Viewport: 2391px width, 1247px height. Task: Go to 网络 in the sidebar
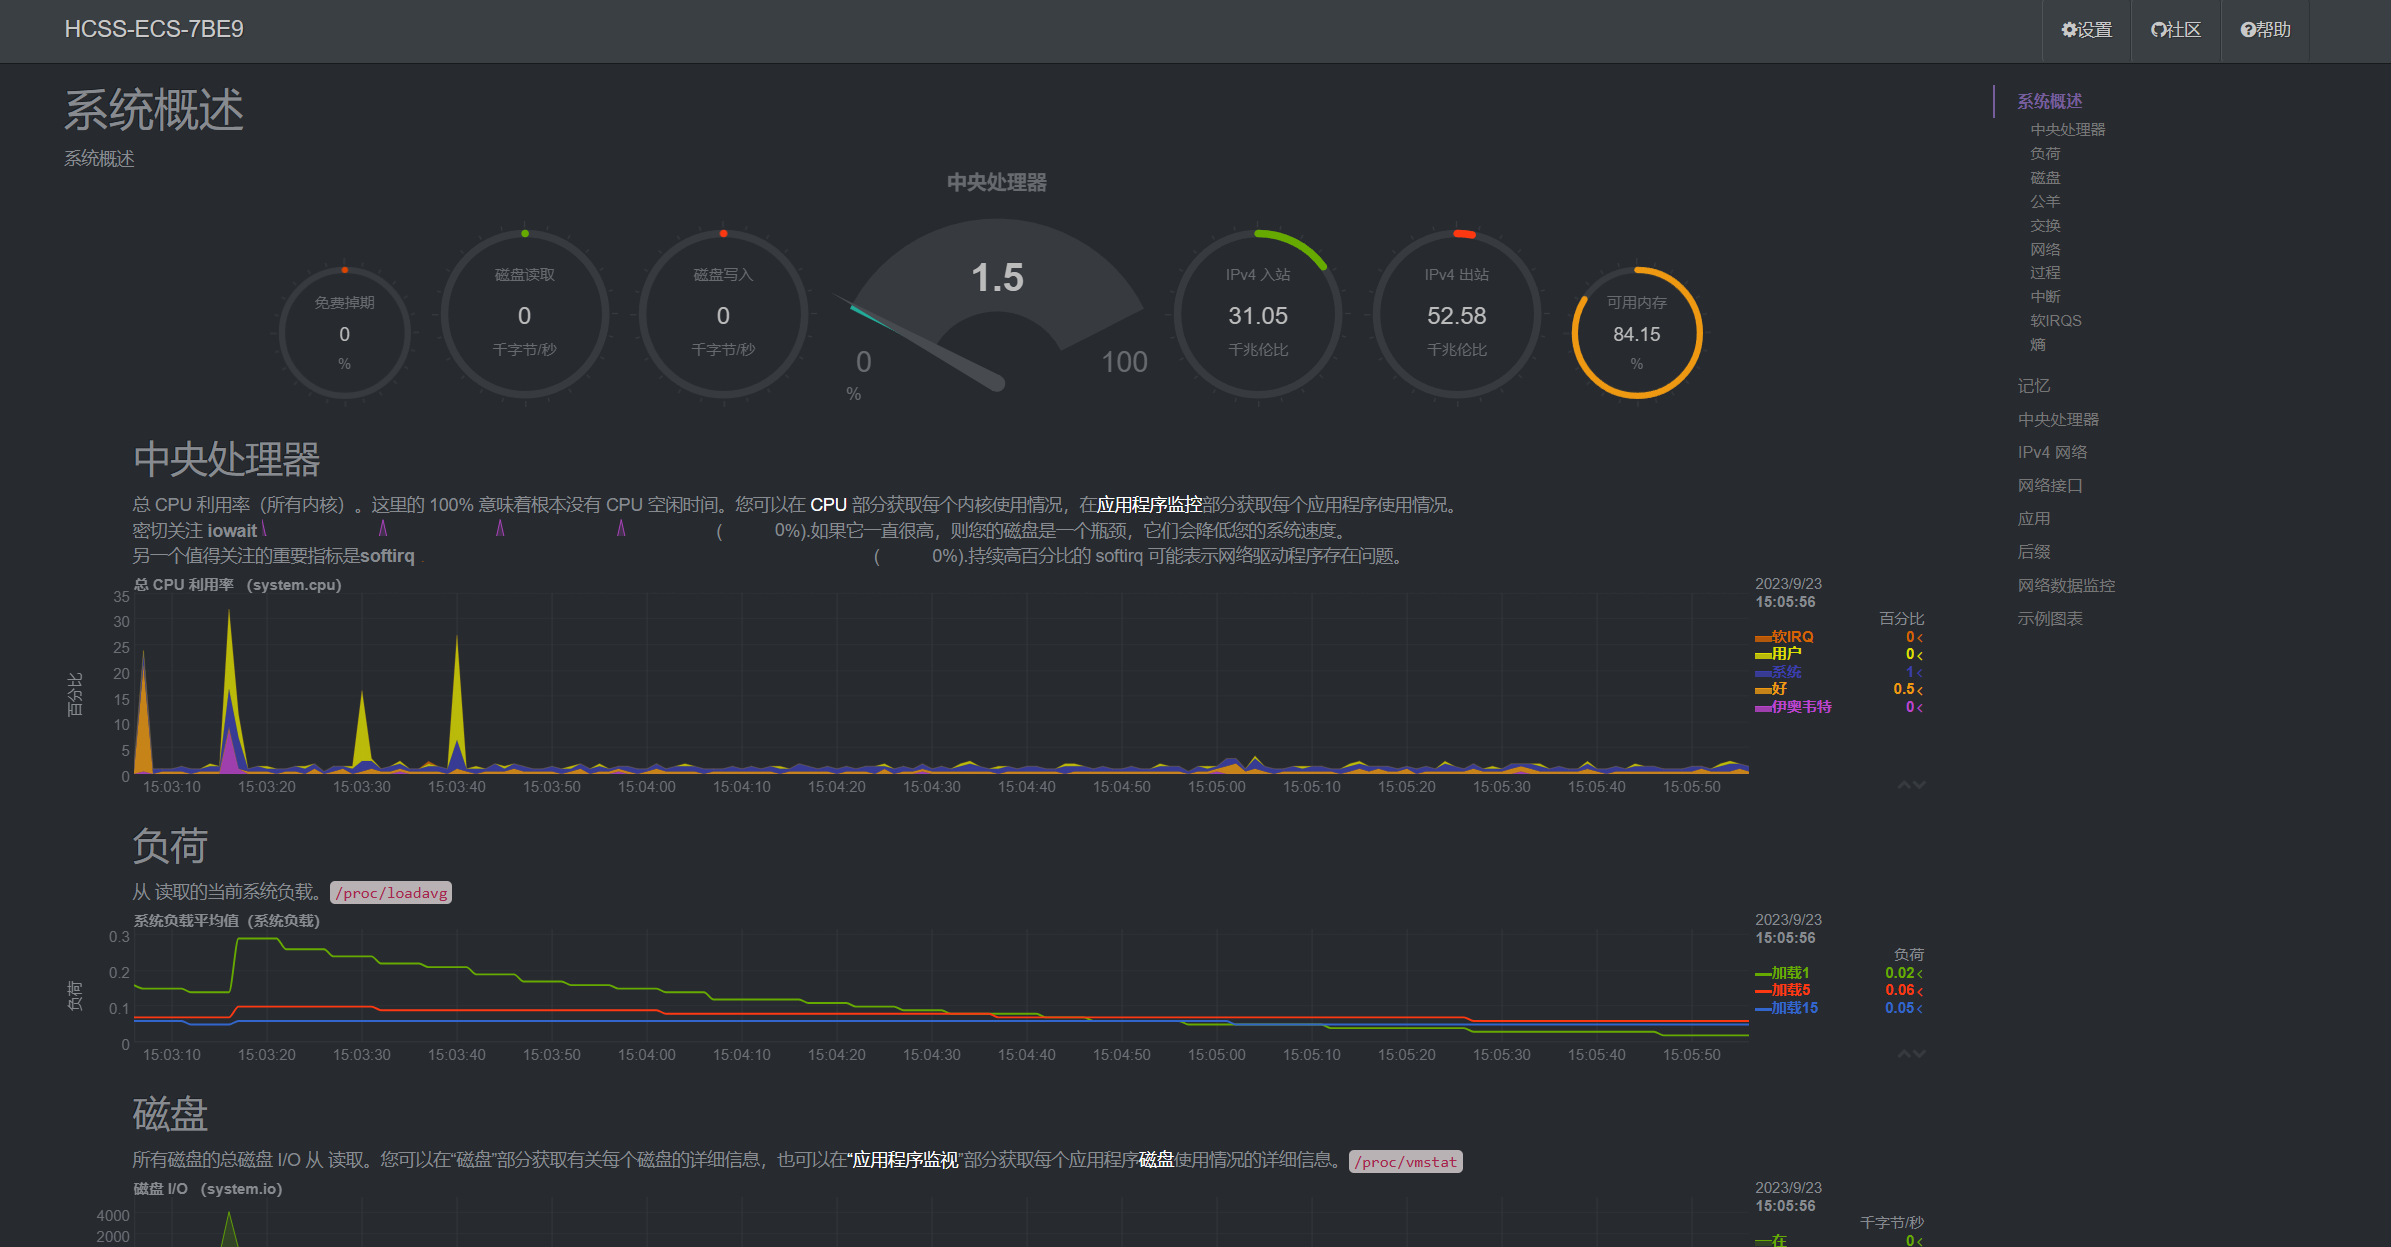2045,249
